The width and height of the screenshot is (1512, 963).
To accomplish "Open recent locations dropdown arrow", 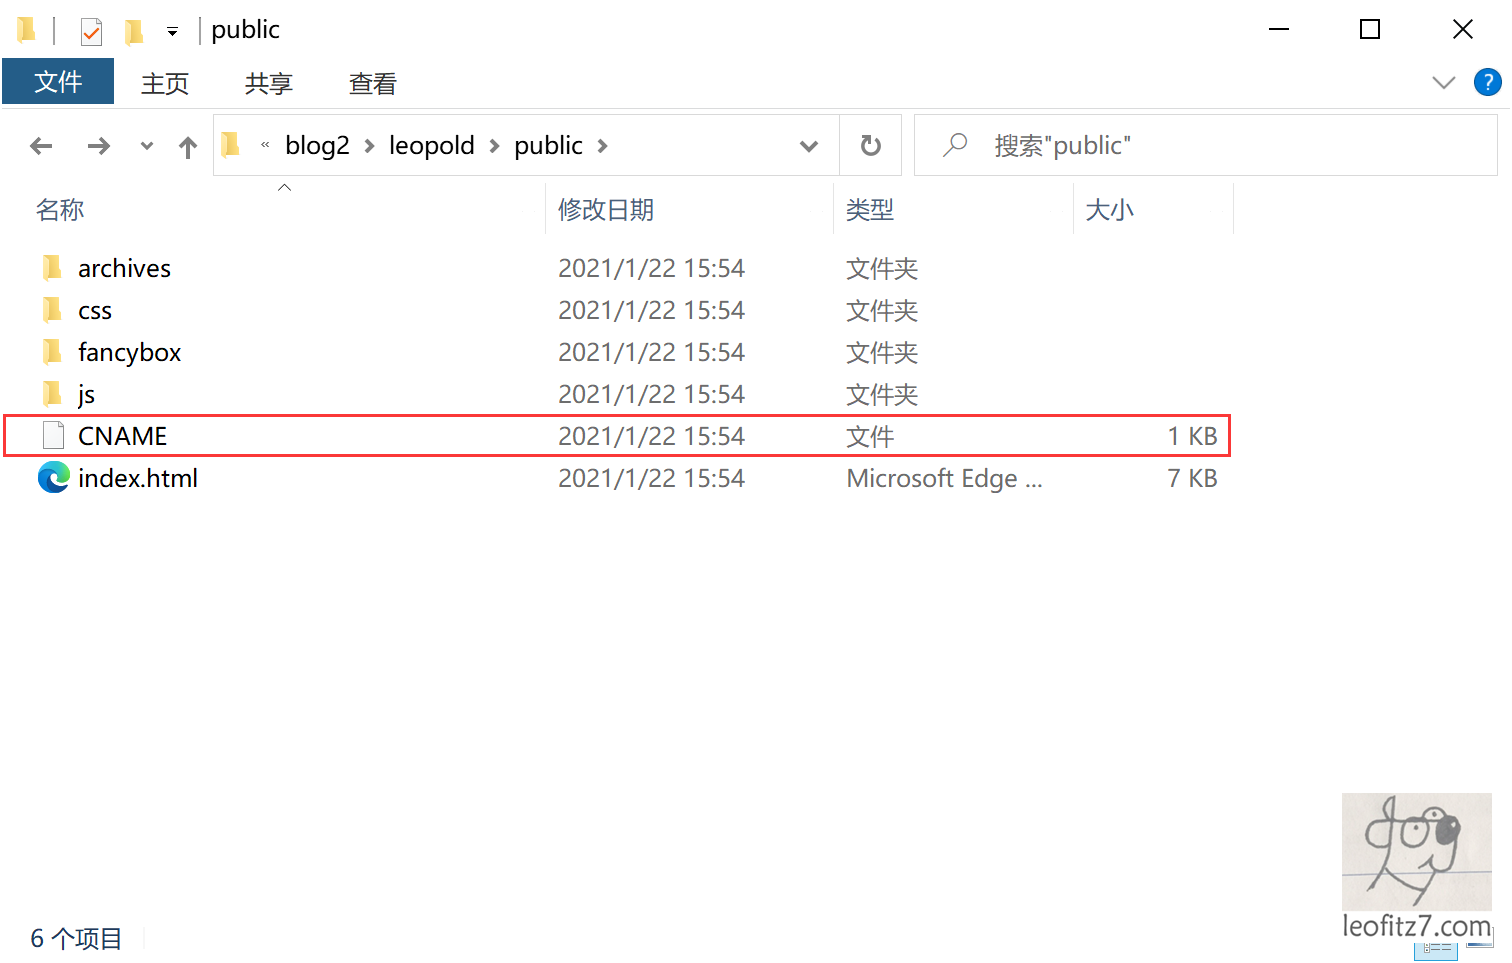I will tap(147, 146).
